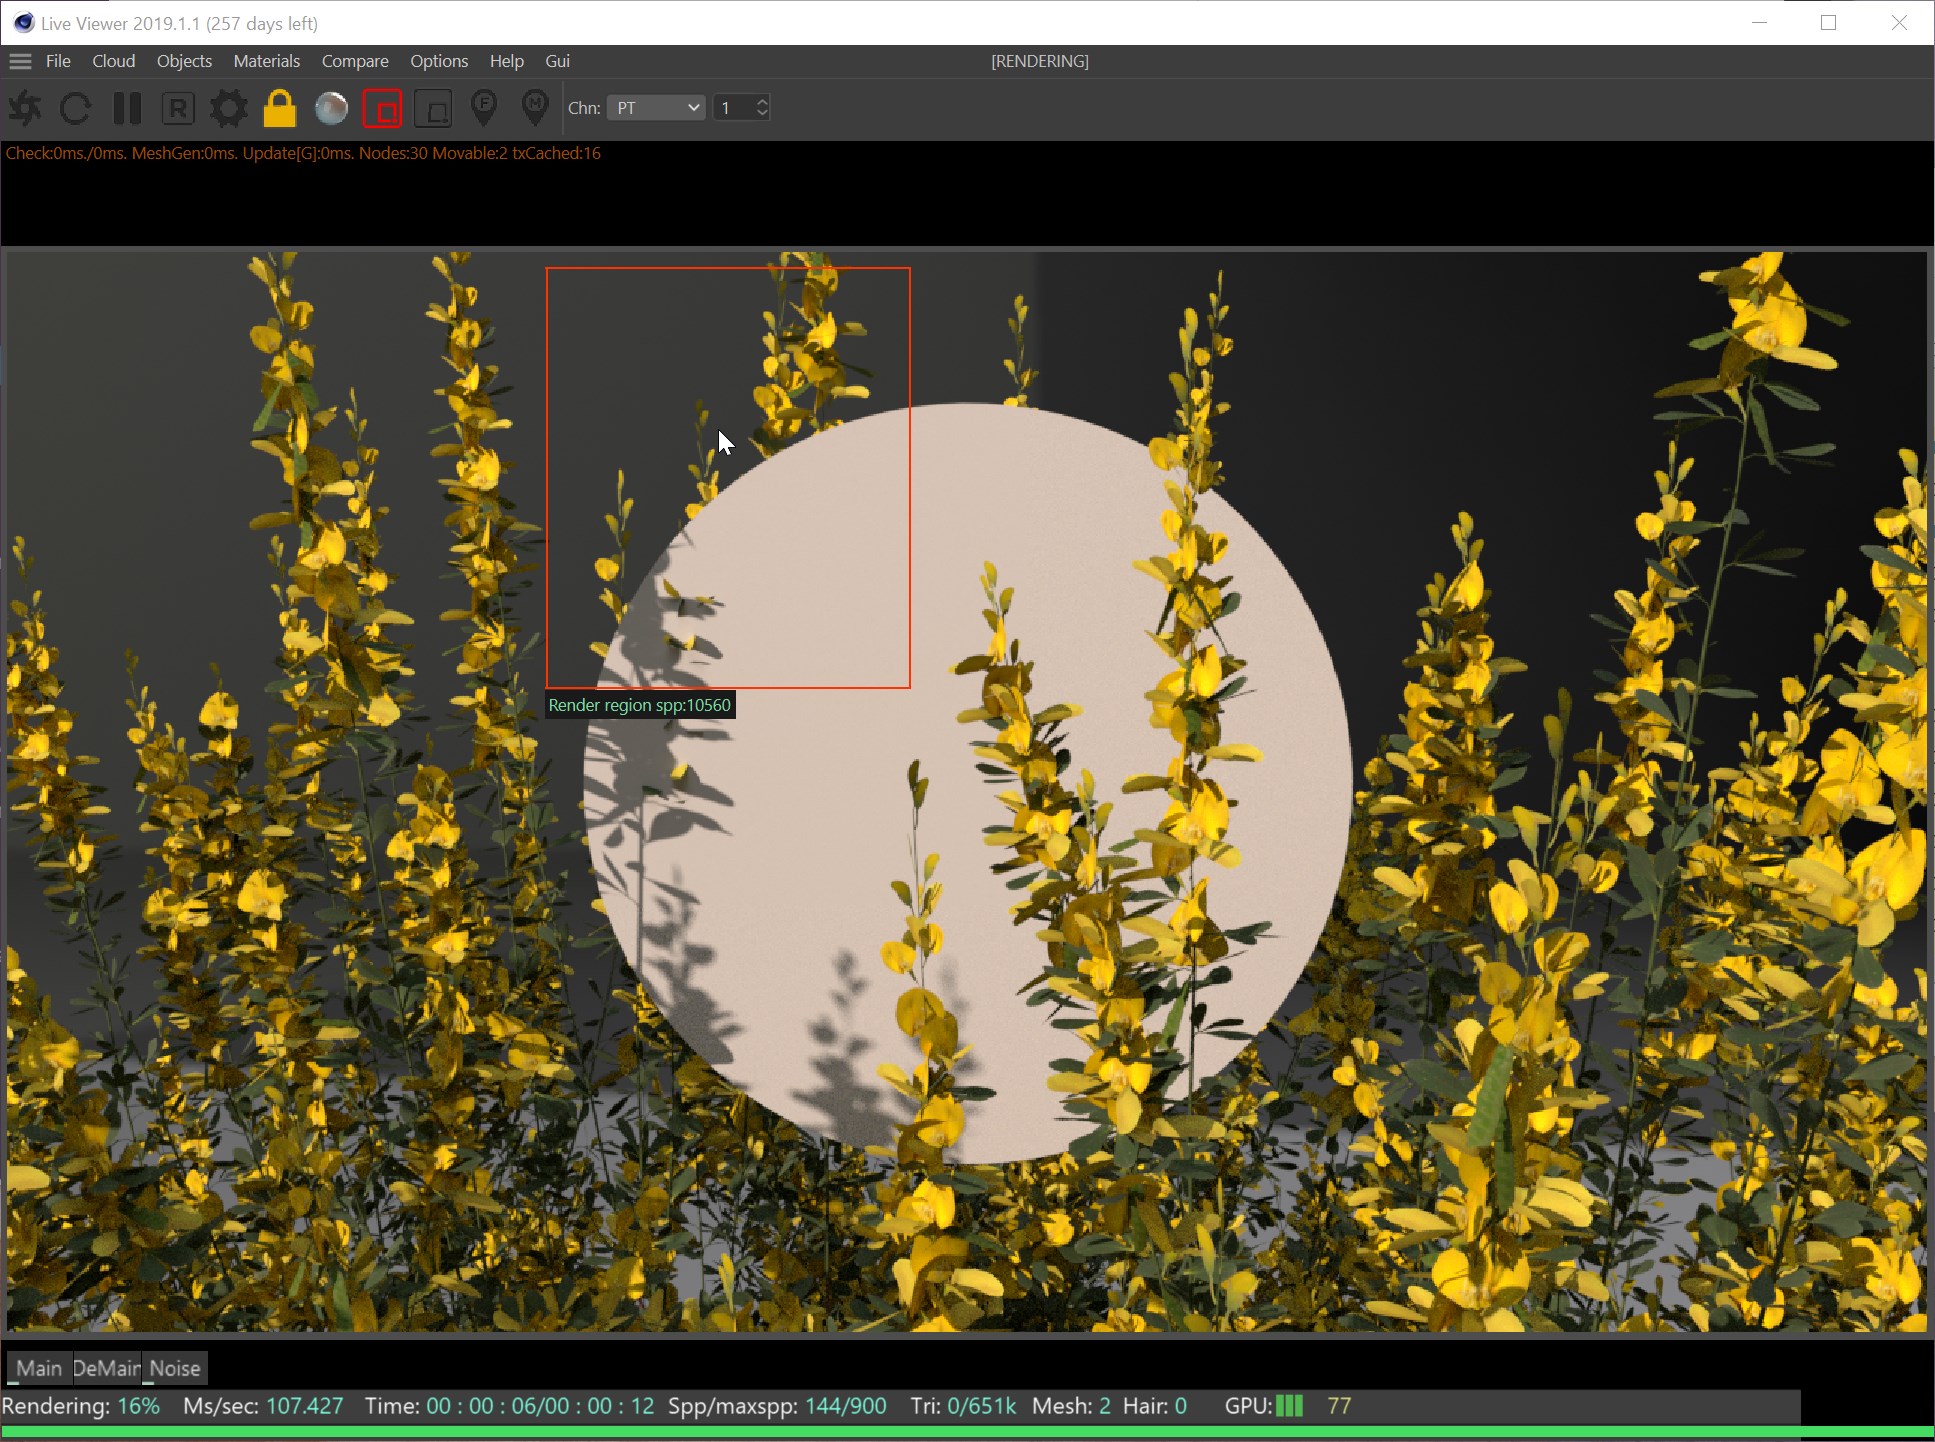Select the pick material pin icon
1935x1442 pixels.
click(x=535, y=108)
